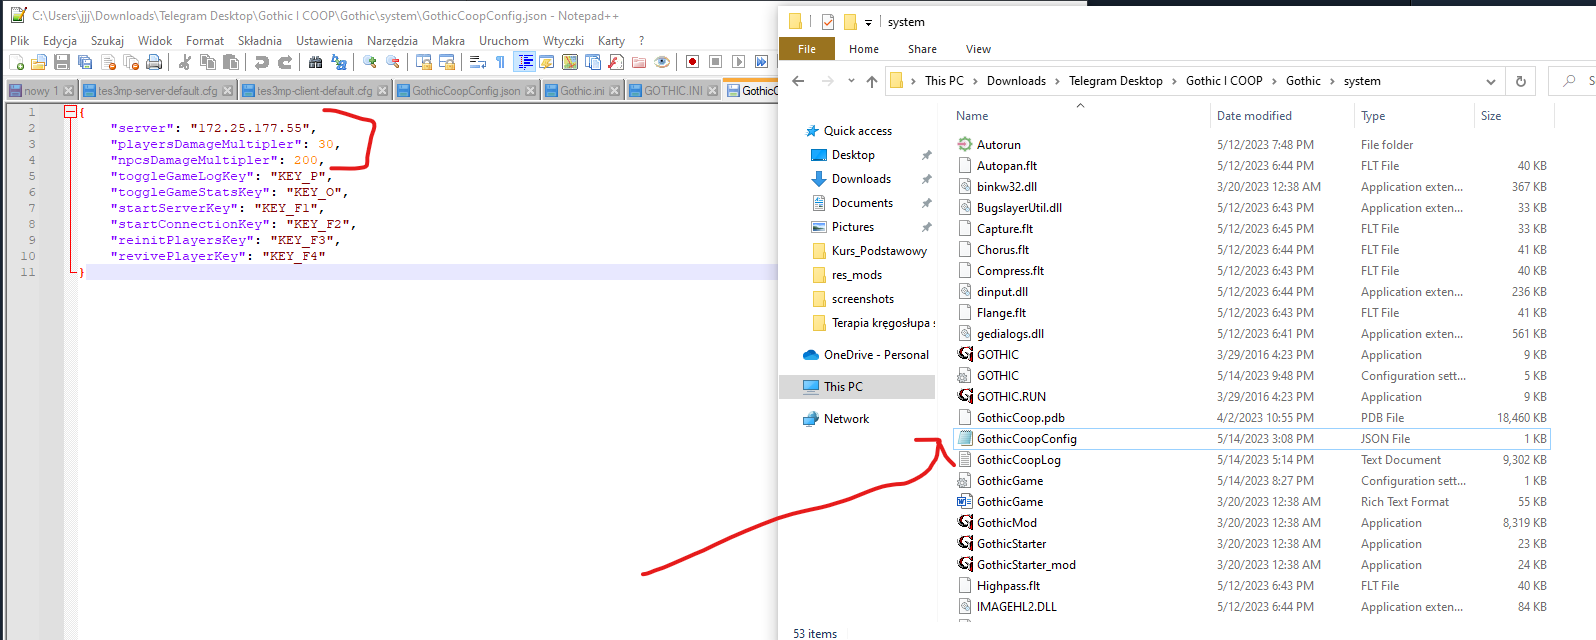Click the Cut scissors icon
This screenshot has width=1596, height=640.
click(x=184, y=62)
